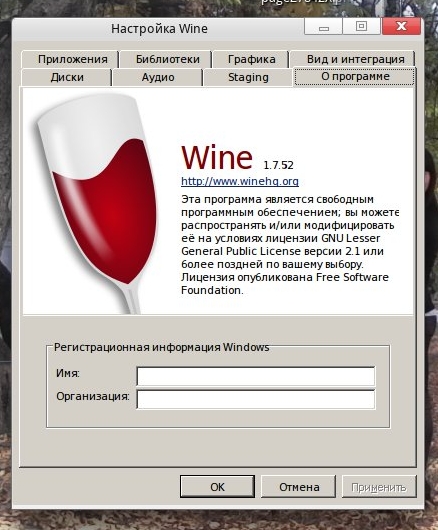Screen dimensions: 438x530
Task: Confirm with the OK button
Action: tap(217, 487)
